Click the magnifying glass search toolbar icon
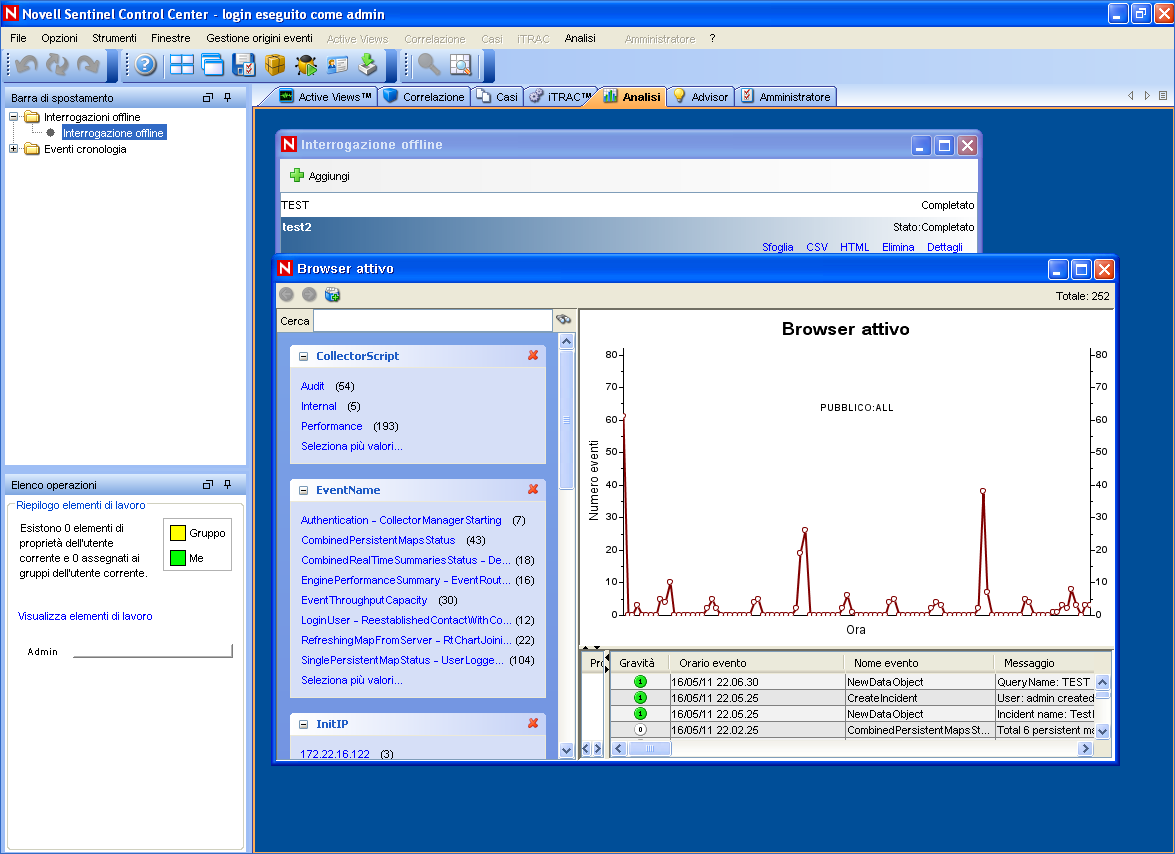The image size is (1175, 854). [429, 65]
